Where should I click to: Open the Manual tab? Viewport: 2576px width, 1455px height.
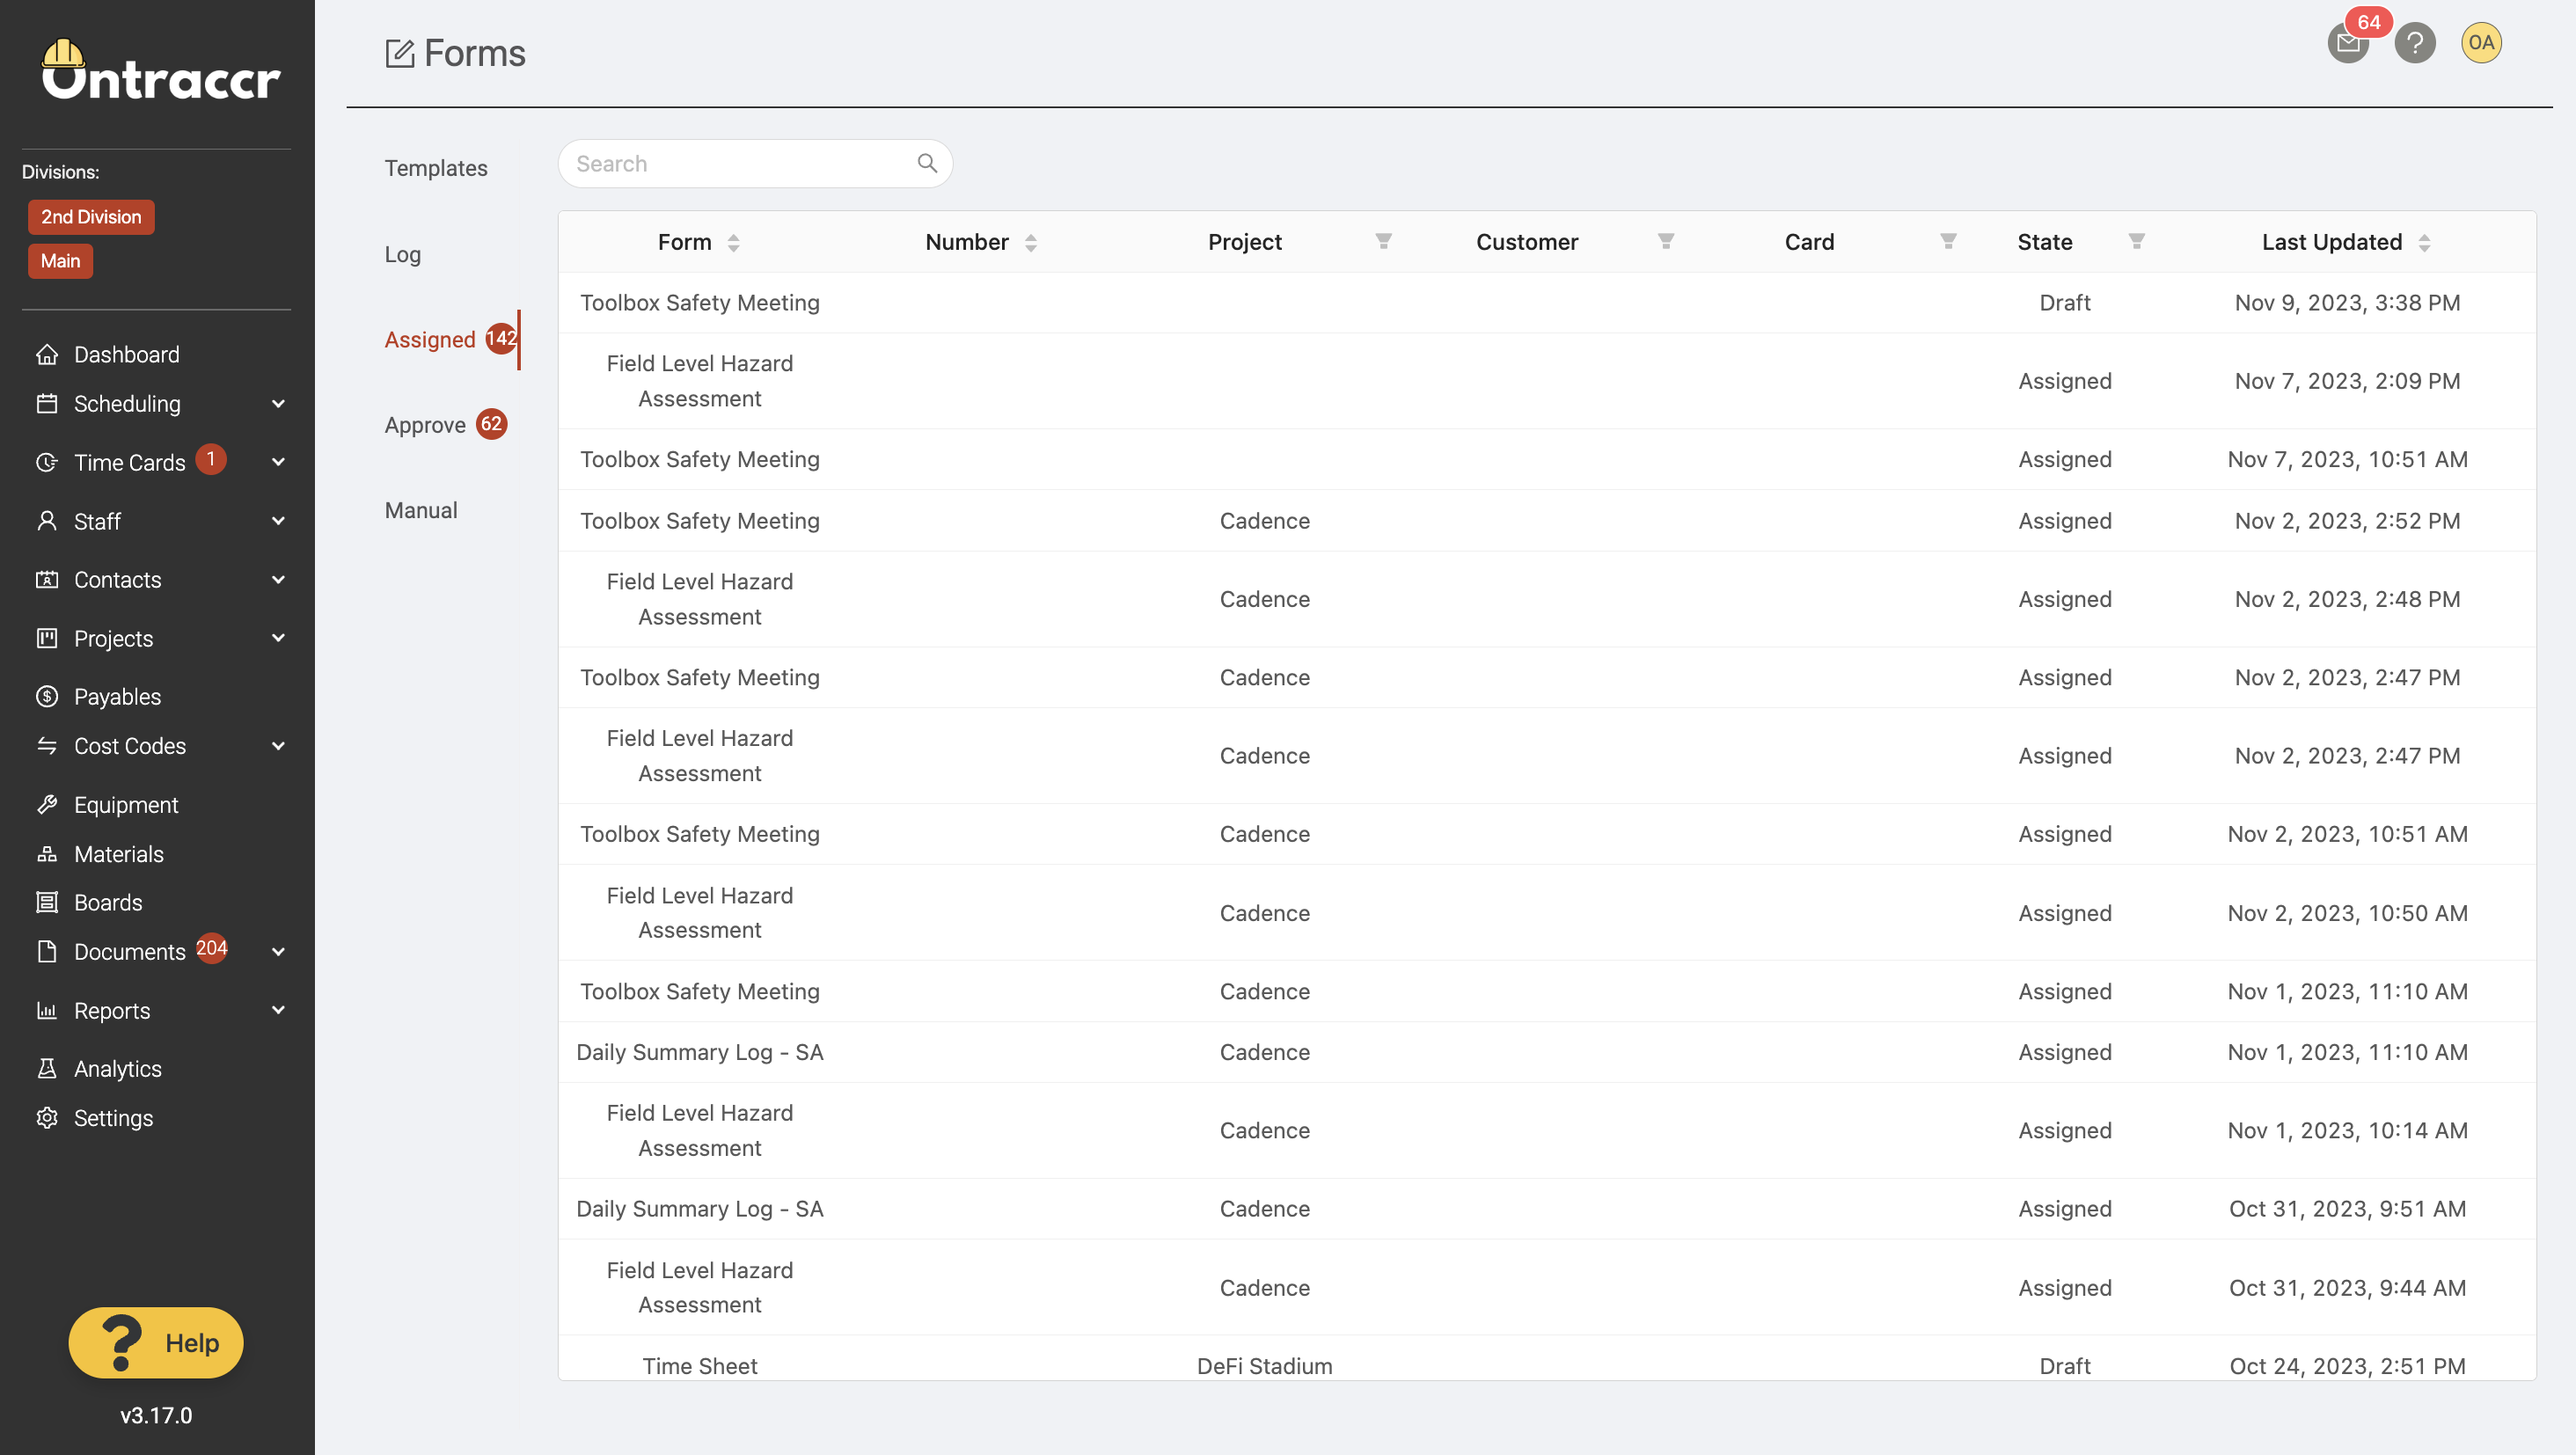421,510
